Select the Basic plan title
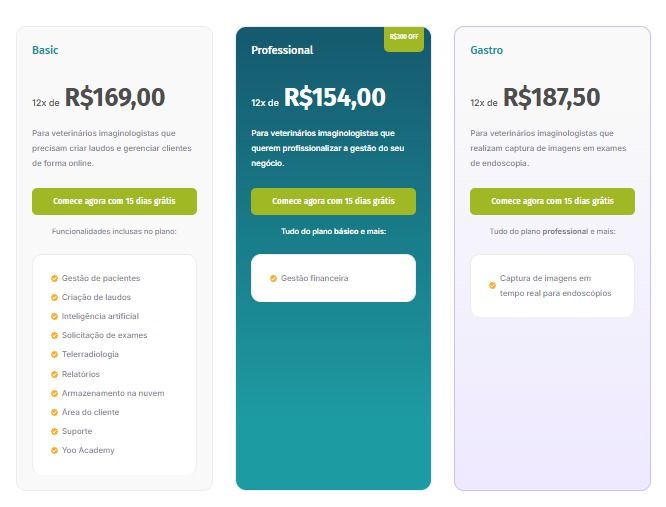Image resolution: width=666 pixels, height=507 pixels. [x=45, y=50]
